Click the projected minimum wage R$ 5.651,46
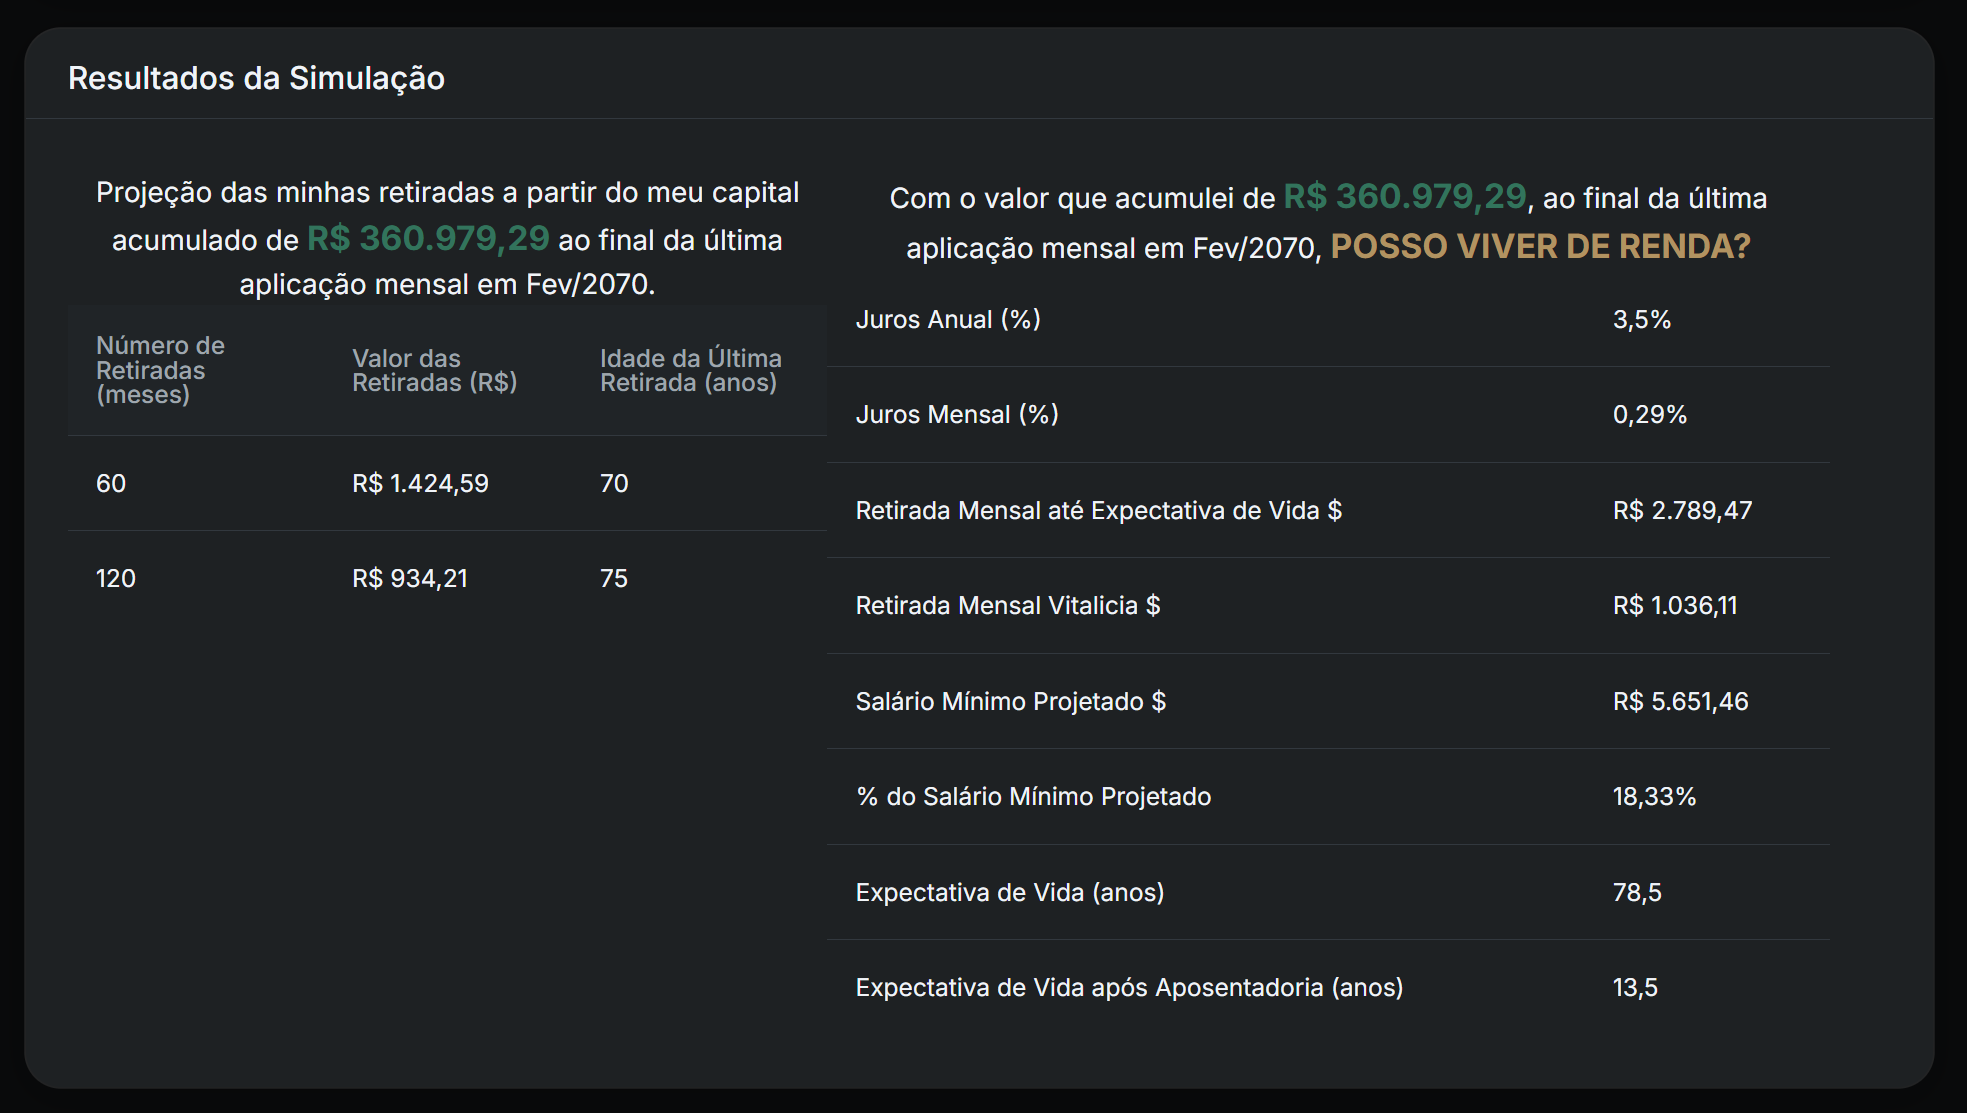Viewport: 1967px width, 1113px height. (x=1681, y=701)
